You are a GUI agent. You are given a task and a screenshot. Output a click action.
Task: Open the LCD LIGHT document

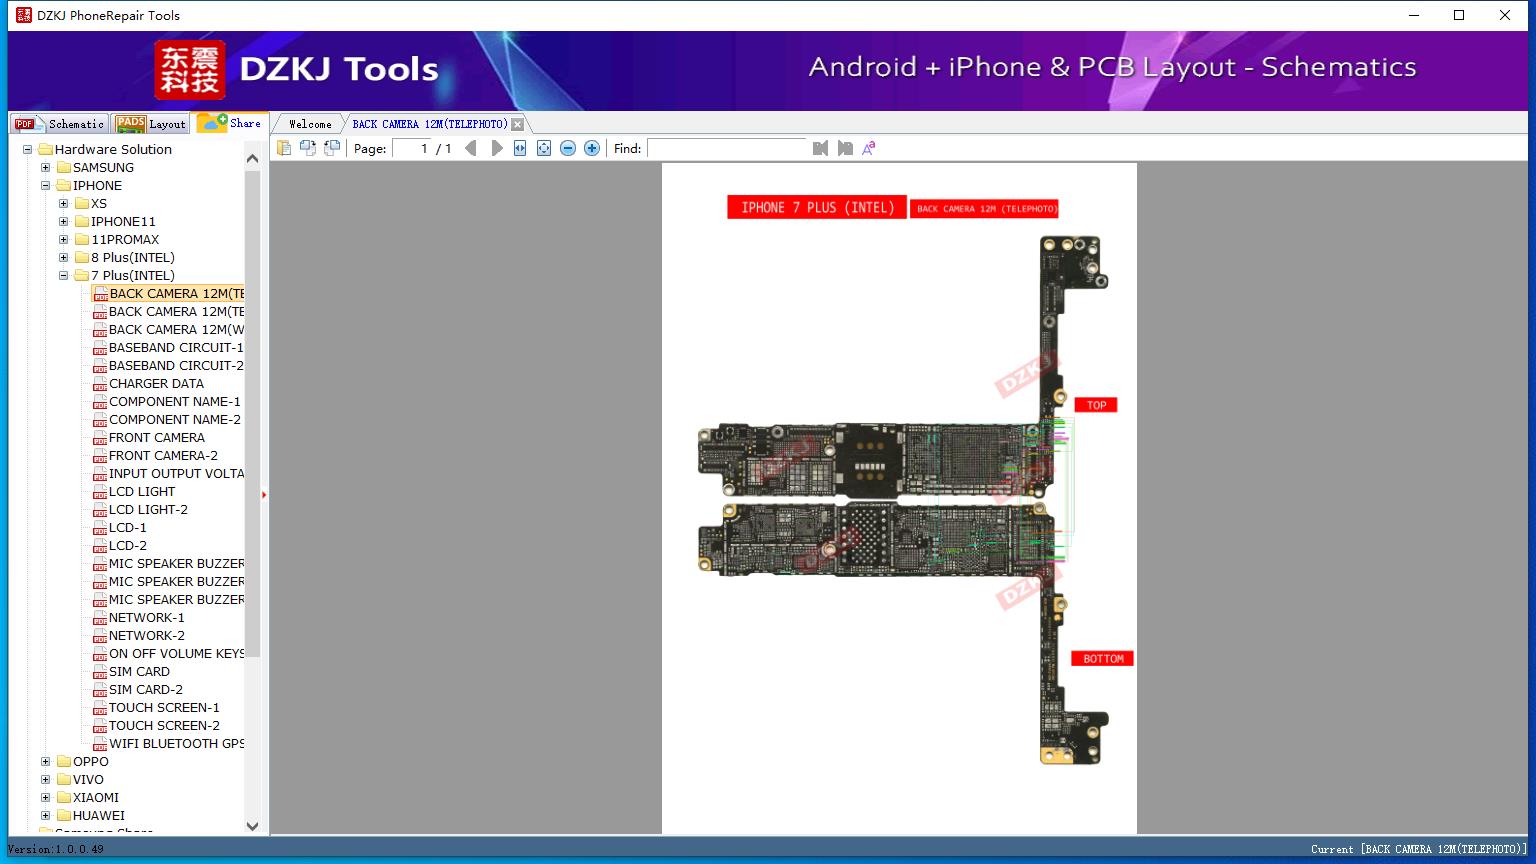(142, 491)
